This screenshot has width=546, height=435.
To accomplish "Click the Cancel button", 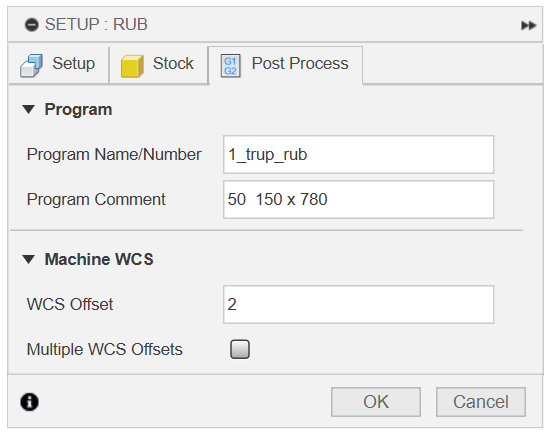I will pyautogui.click(x=481, y=402).
